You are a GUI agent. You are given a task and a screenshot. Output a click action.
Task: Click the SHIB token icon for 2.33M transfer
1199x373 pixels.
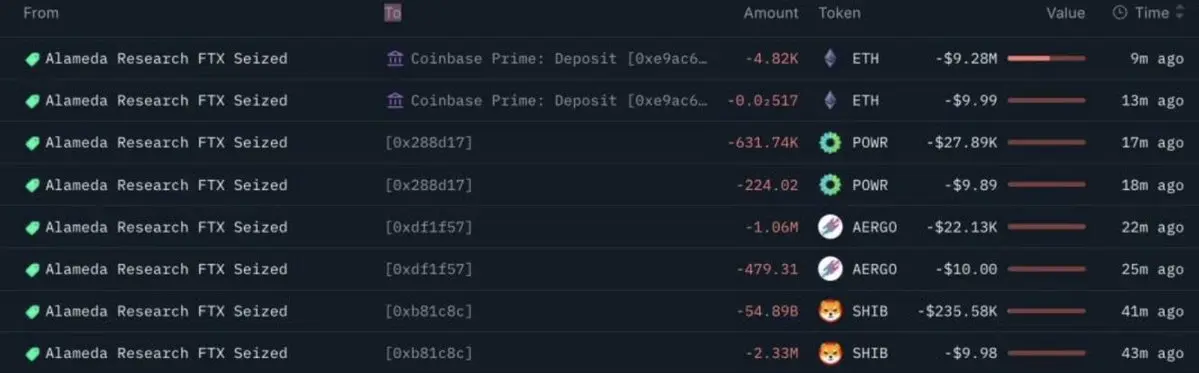[830, 353]
